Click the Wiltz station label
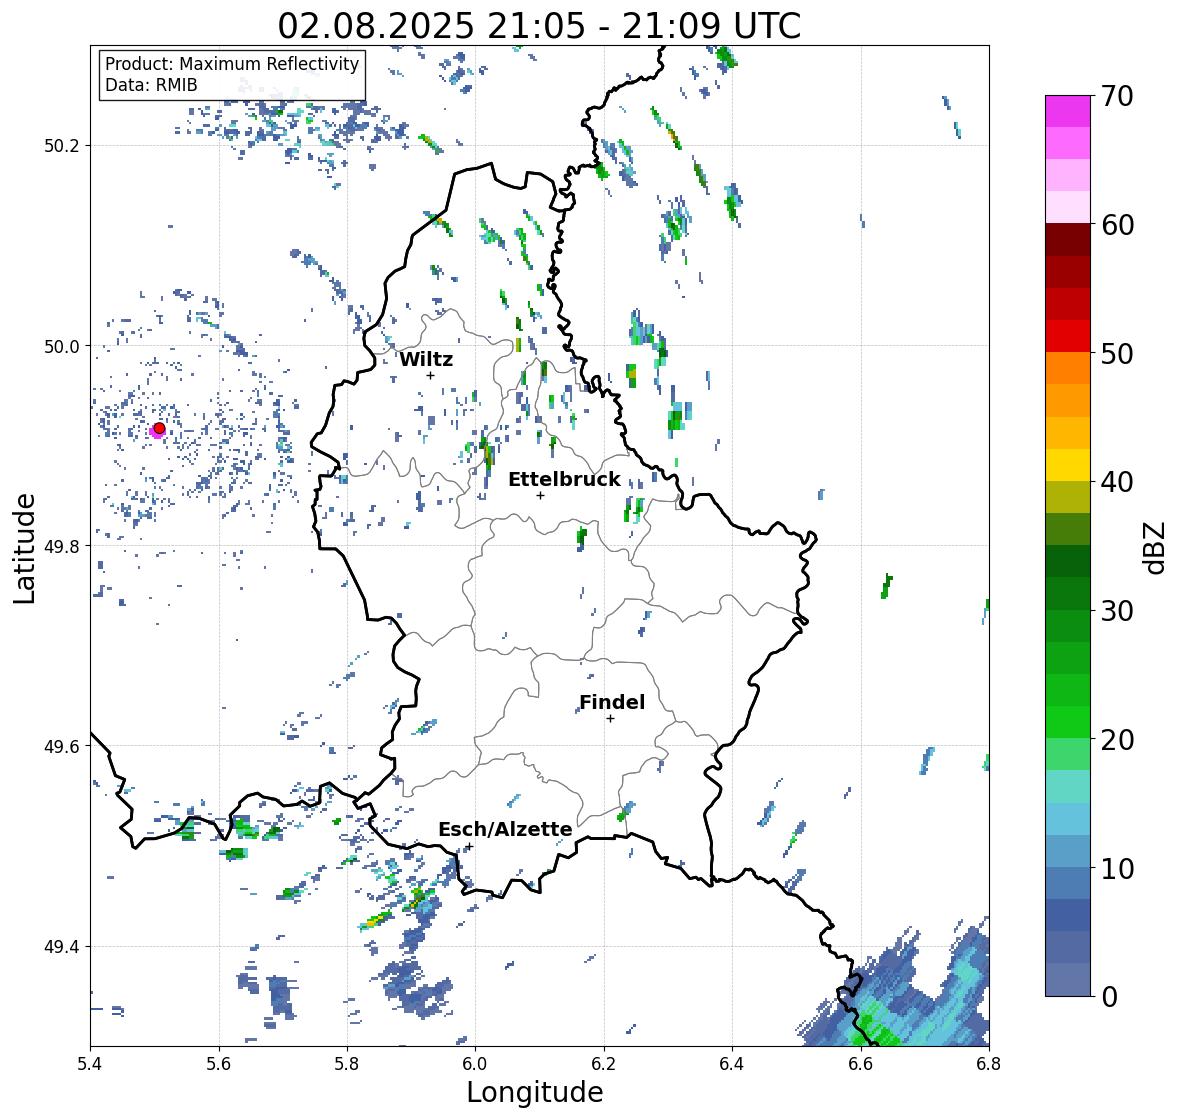Screen dimensions: 1179x1117 coord(426,359)
